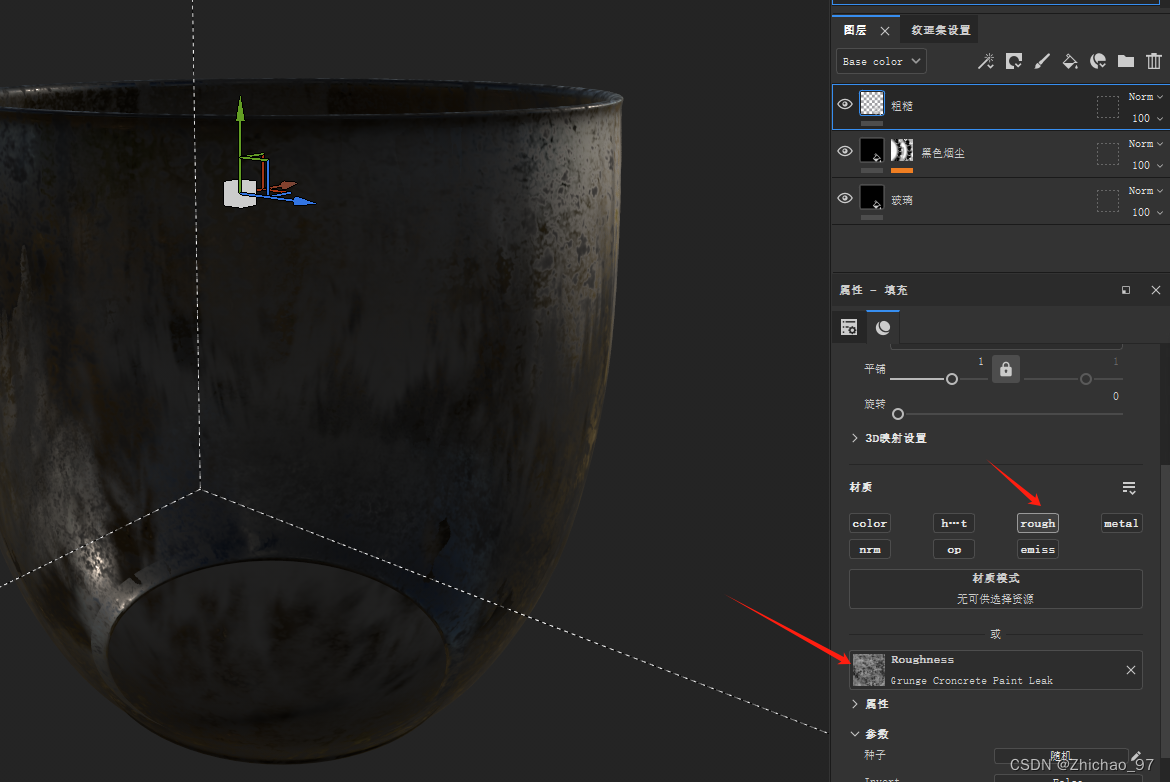
Task: Click the second locked tiling slider handle
Action: 1086,379
